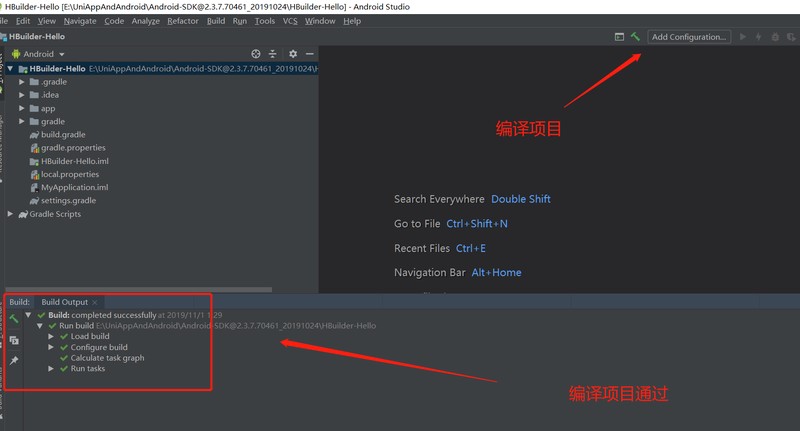Screen dimensions: 800x431
Task: Open the Navigate menu
Action: 80,21
